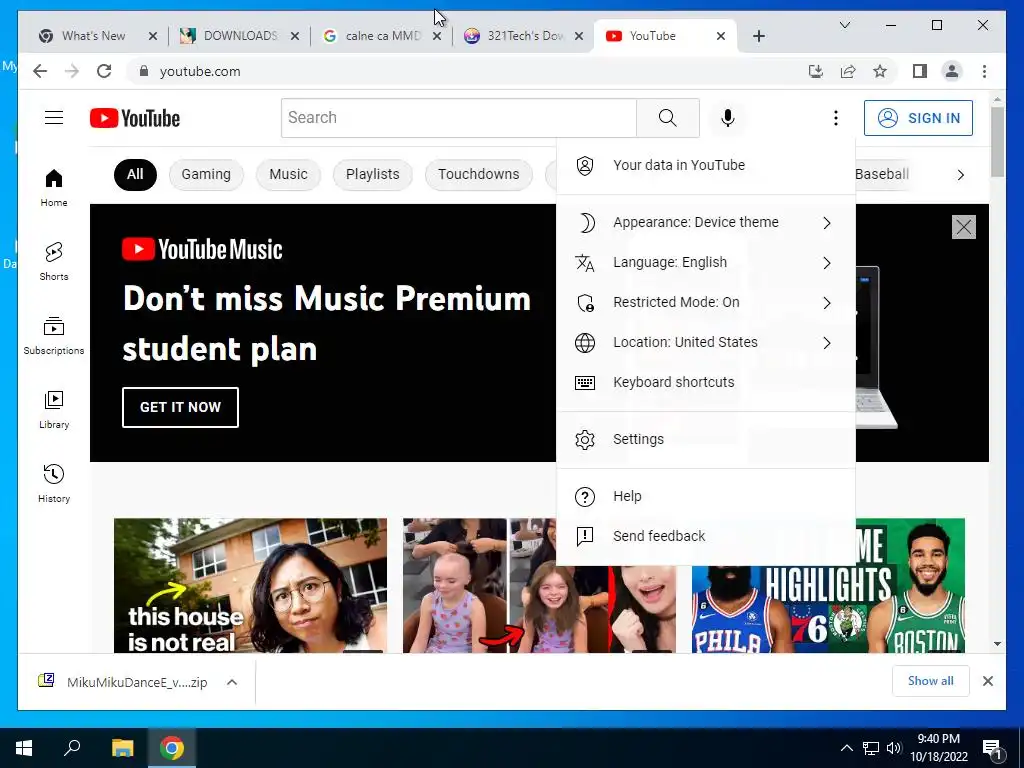The image size is (1024, 768).
Task: Click the search magnifier button
Action: pos(667,118)
